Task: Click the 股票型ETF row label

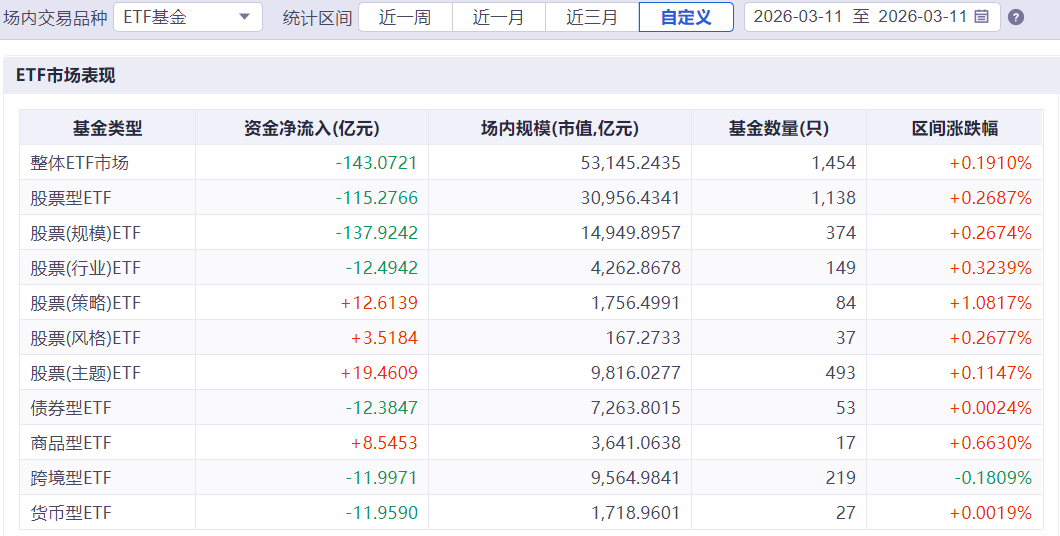Action: [x=71, y=198]
